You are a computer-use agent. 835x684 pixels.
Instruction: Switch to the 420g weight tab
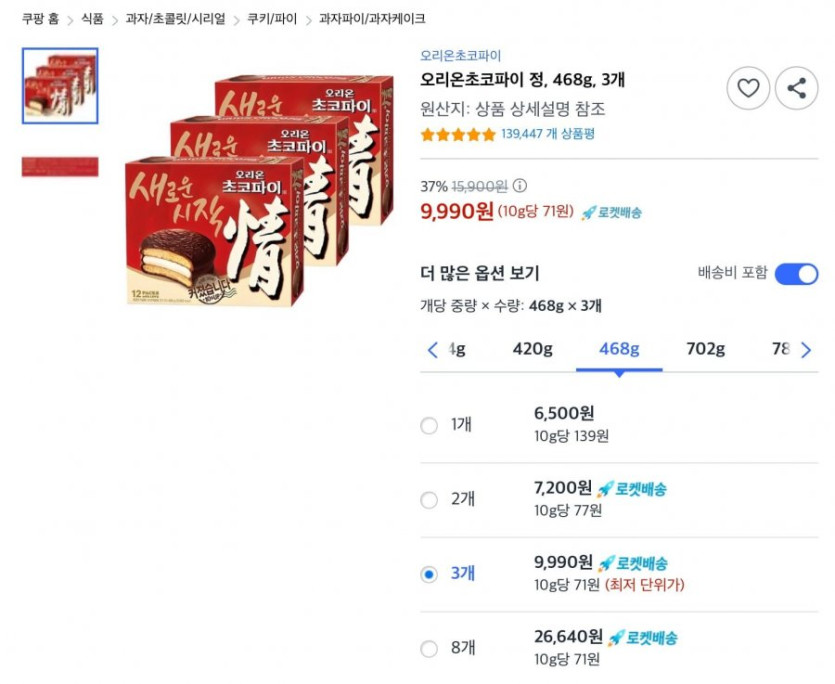point(532,349)
